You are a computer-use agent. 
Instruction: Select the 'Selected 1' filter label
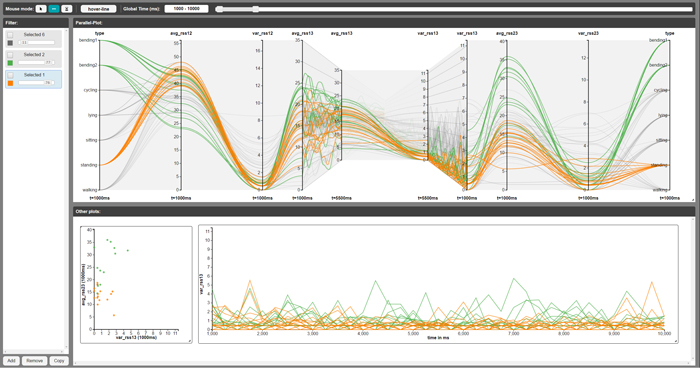click(x=34, y=75)
